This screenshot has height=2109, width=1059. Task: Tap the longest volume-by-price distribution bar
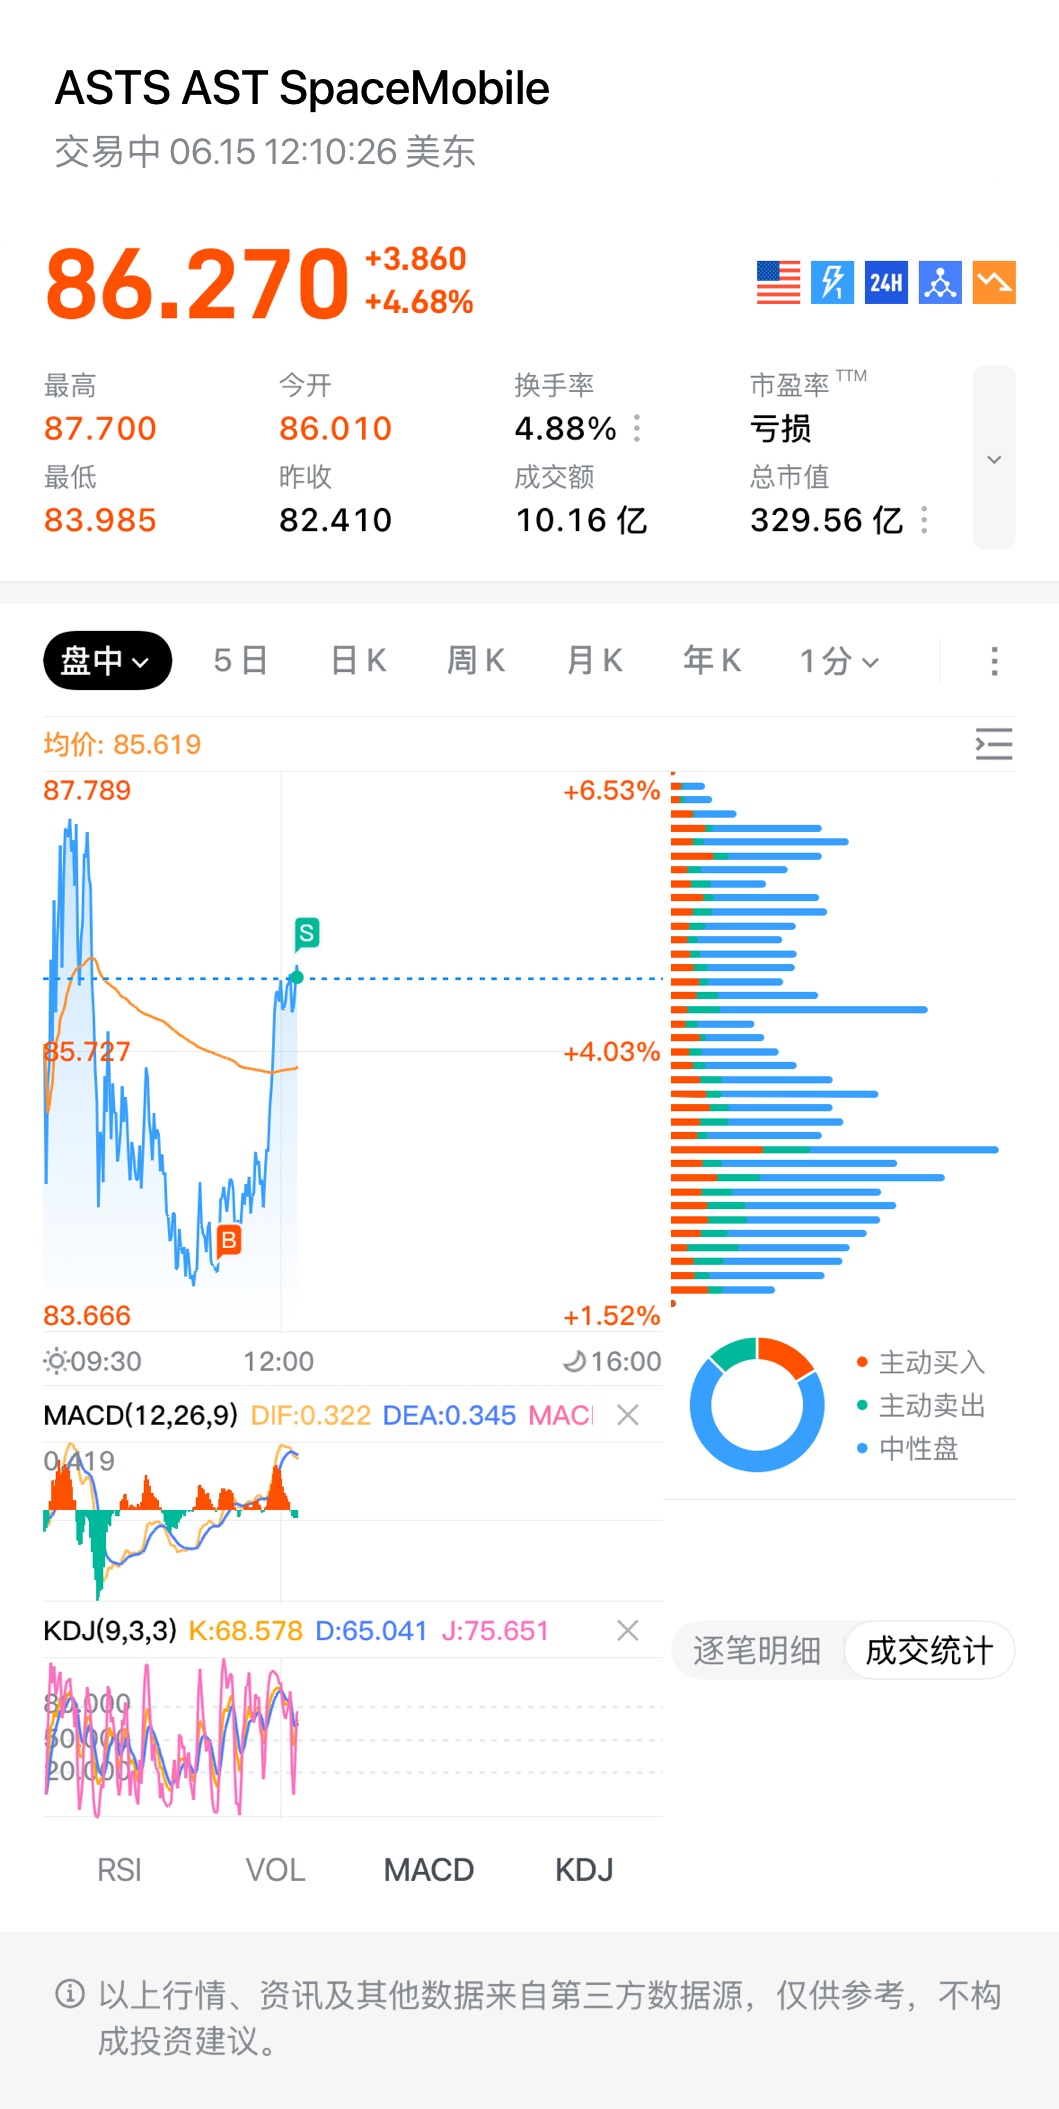coord(835,1150)
